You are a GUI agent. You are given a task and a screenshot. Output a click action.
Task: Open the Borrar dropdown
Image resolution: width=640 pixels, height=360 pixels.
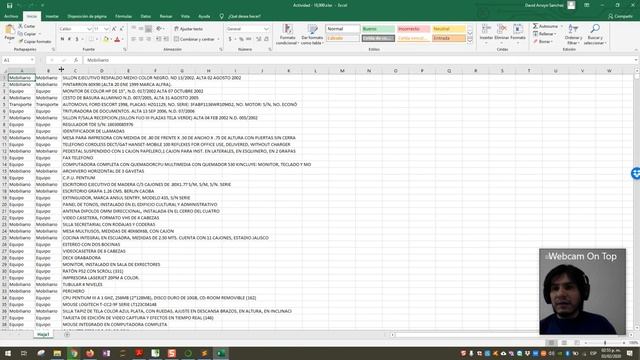tap(543, 42)
